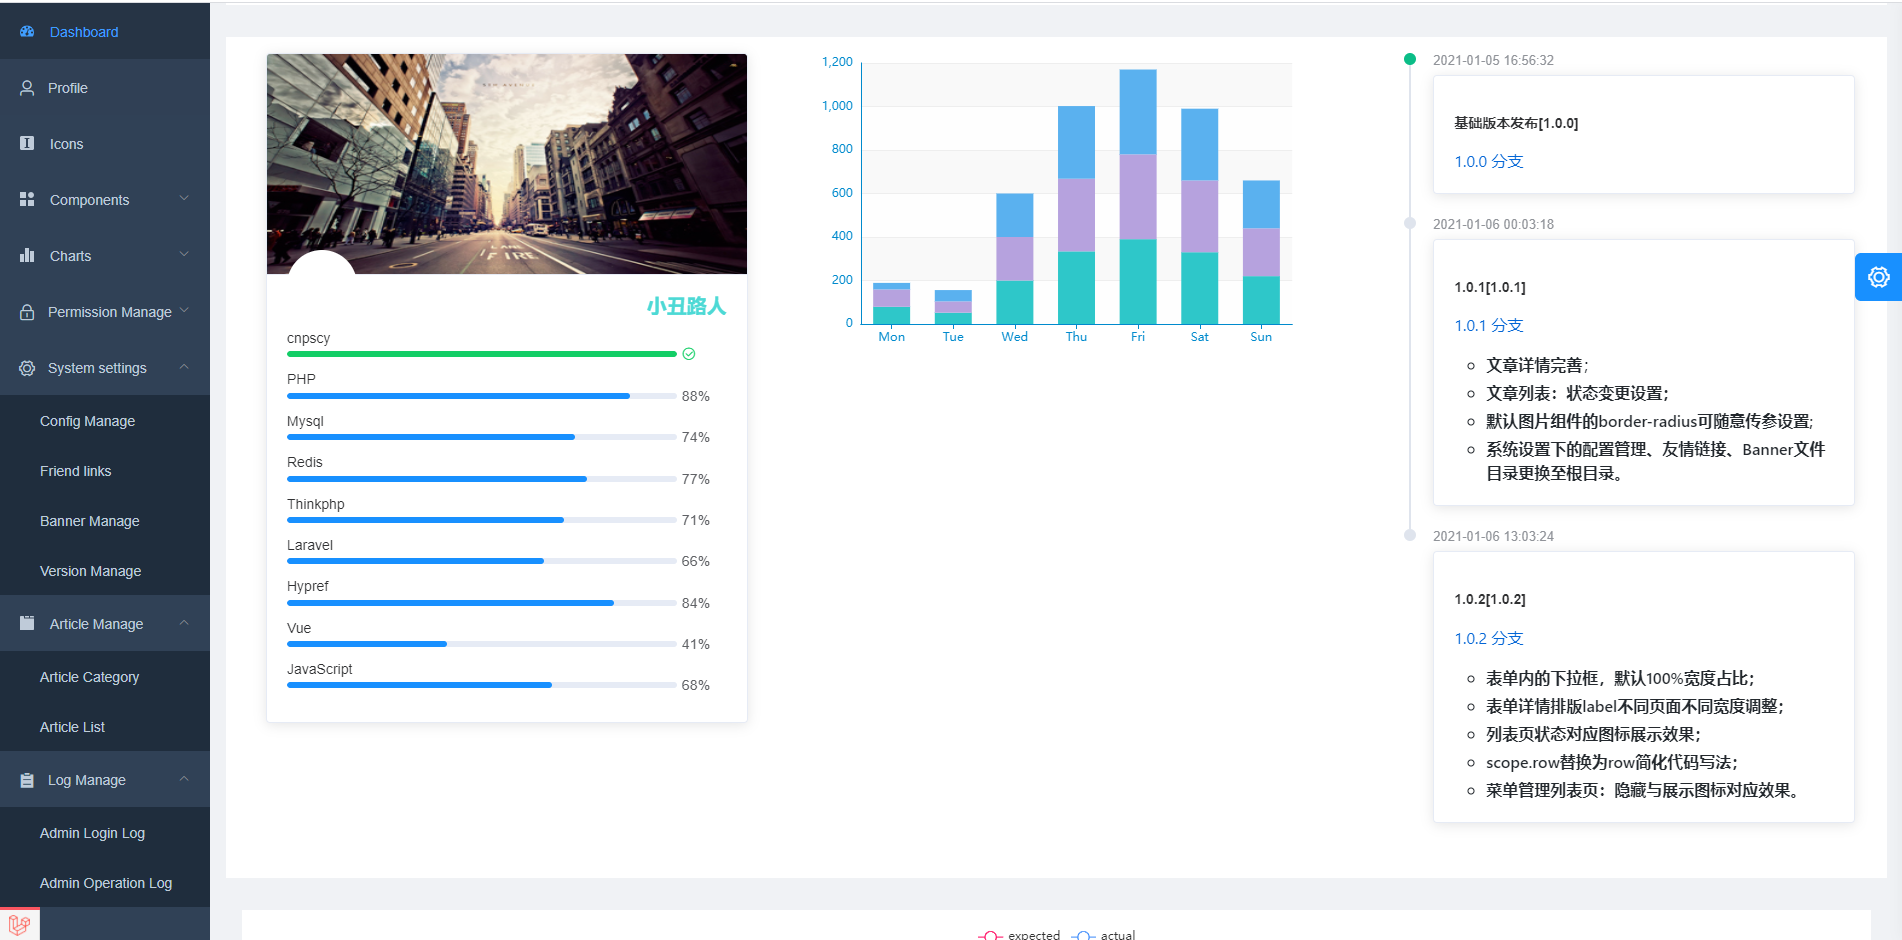This screenshot has width=1902, height=940.
Task: Click the Article Manage folder icon
Action: coord(27,623)
